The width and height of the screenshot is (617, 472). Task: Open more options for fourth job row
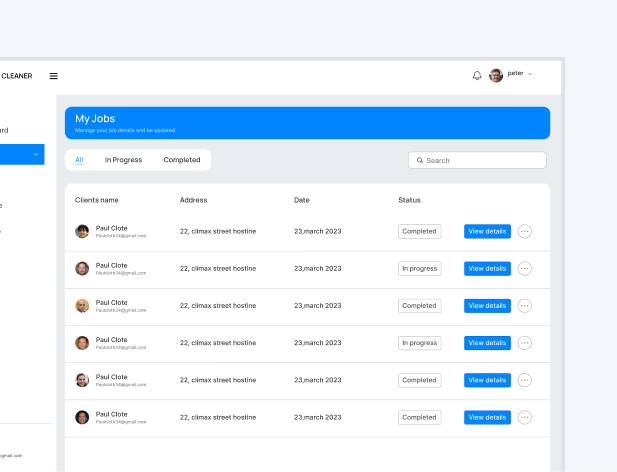[525, 343]
